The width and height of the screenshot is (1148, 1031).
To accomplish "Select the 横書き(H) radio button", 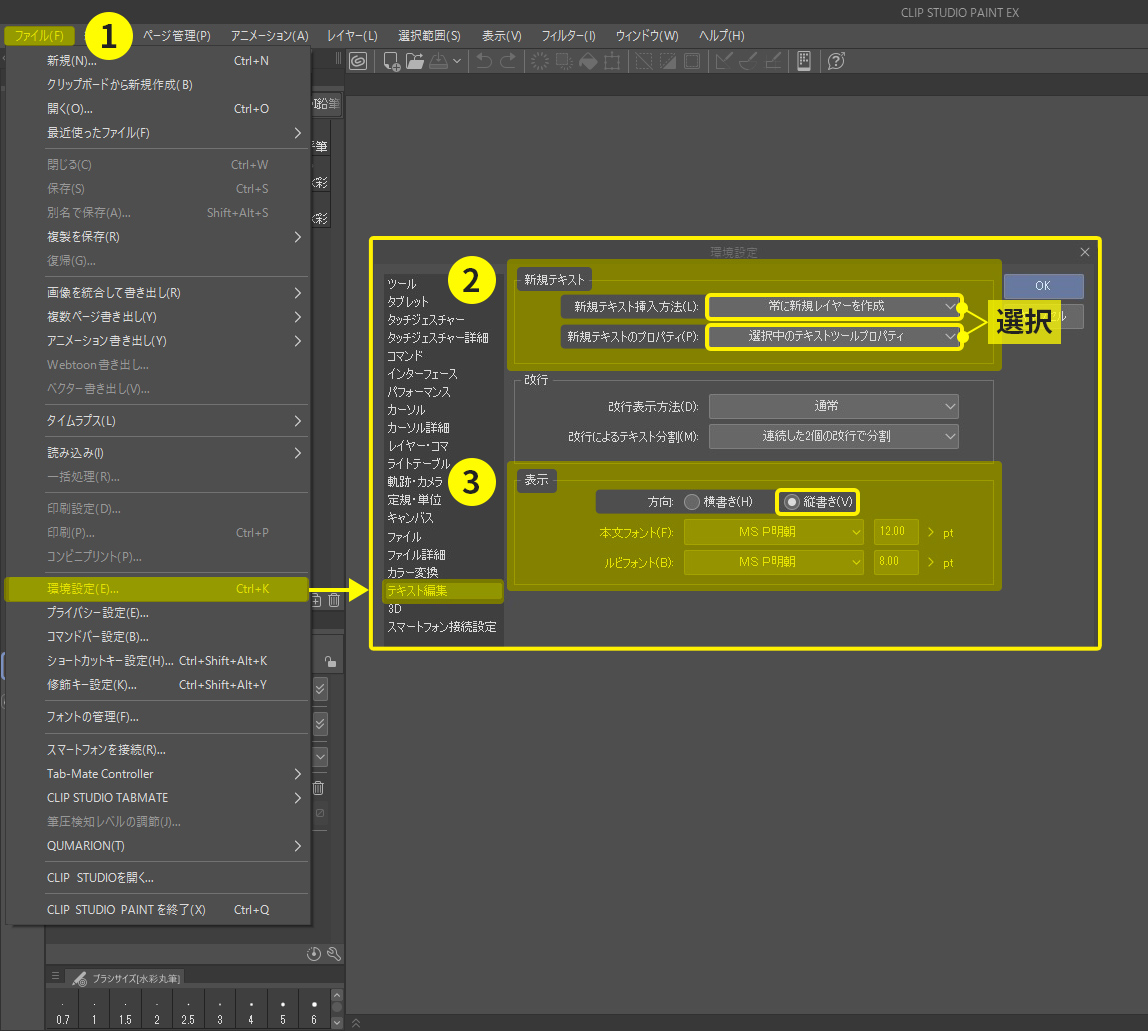I will (692, 501).
